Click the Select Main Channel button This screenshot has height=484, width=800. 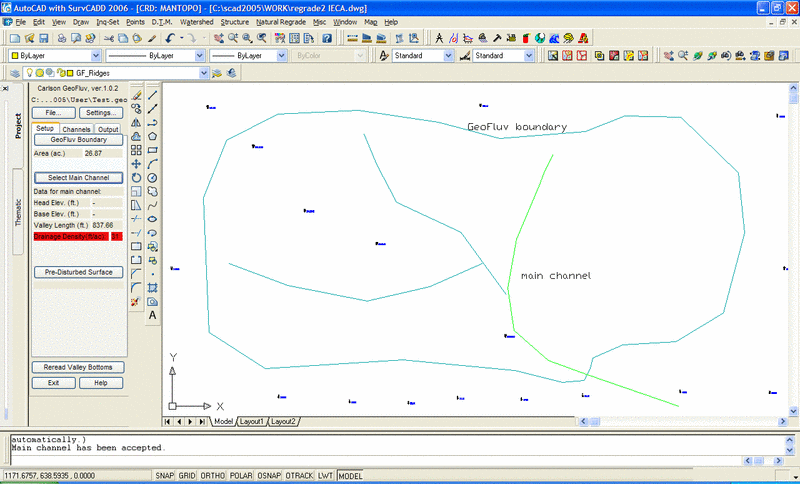79,178
